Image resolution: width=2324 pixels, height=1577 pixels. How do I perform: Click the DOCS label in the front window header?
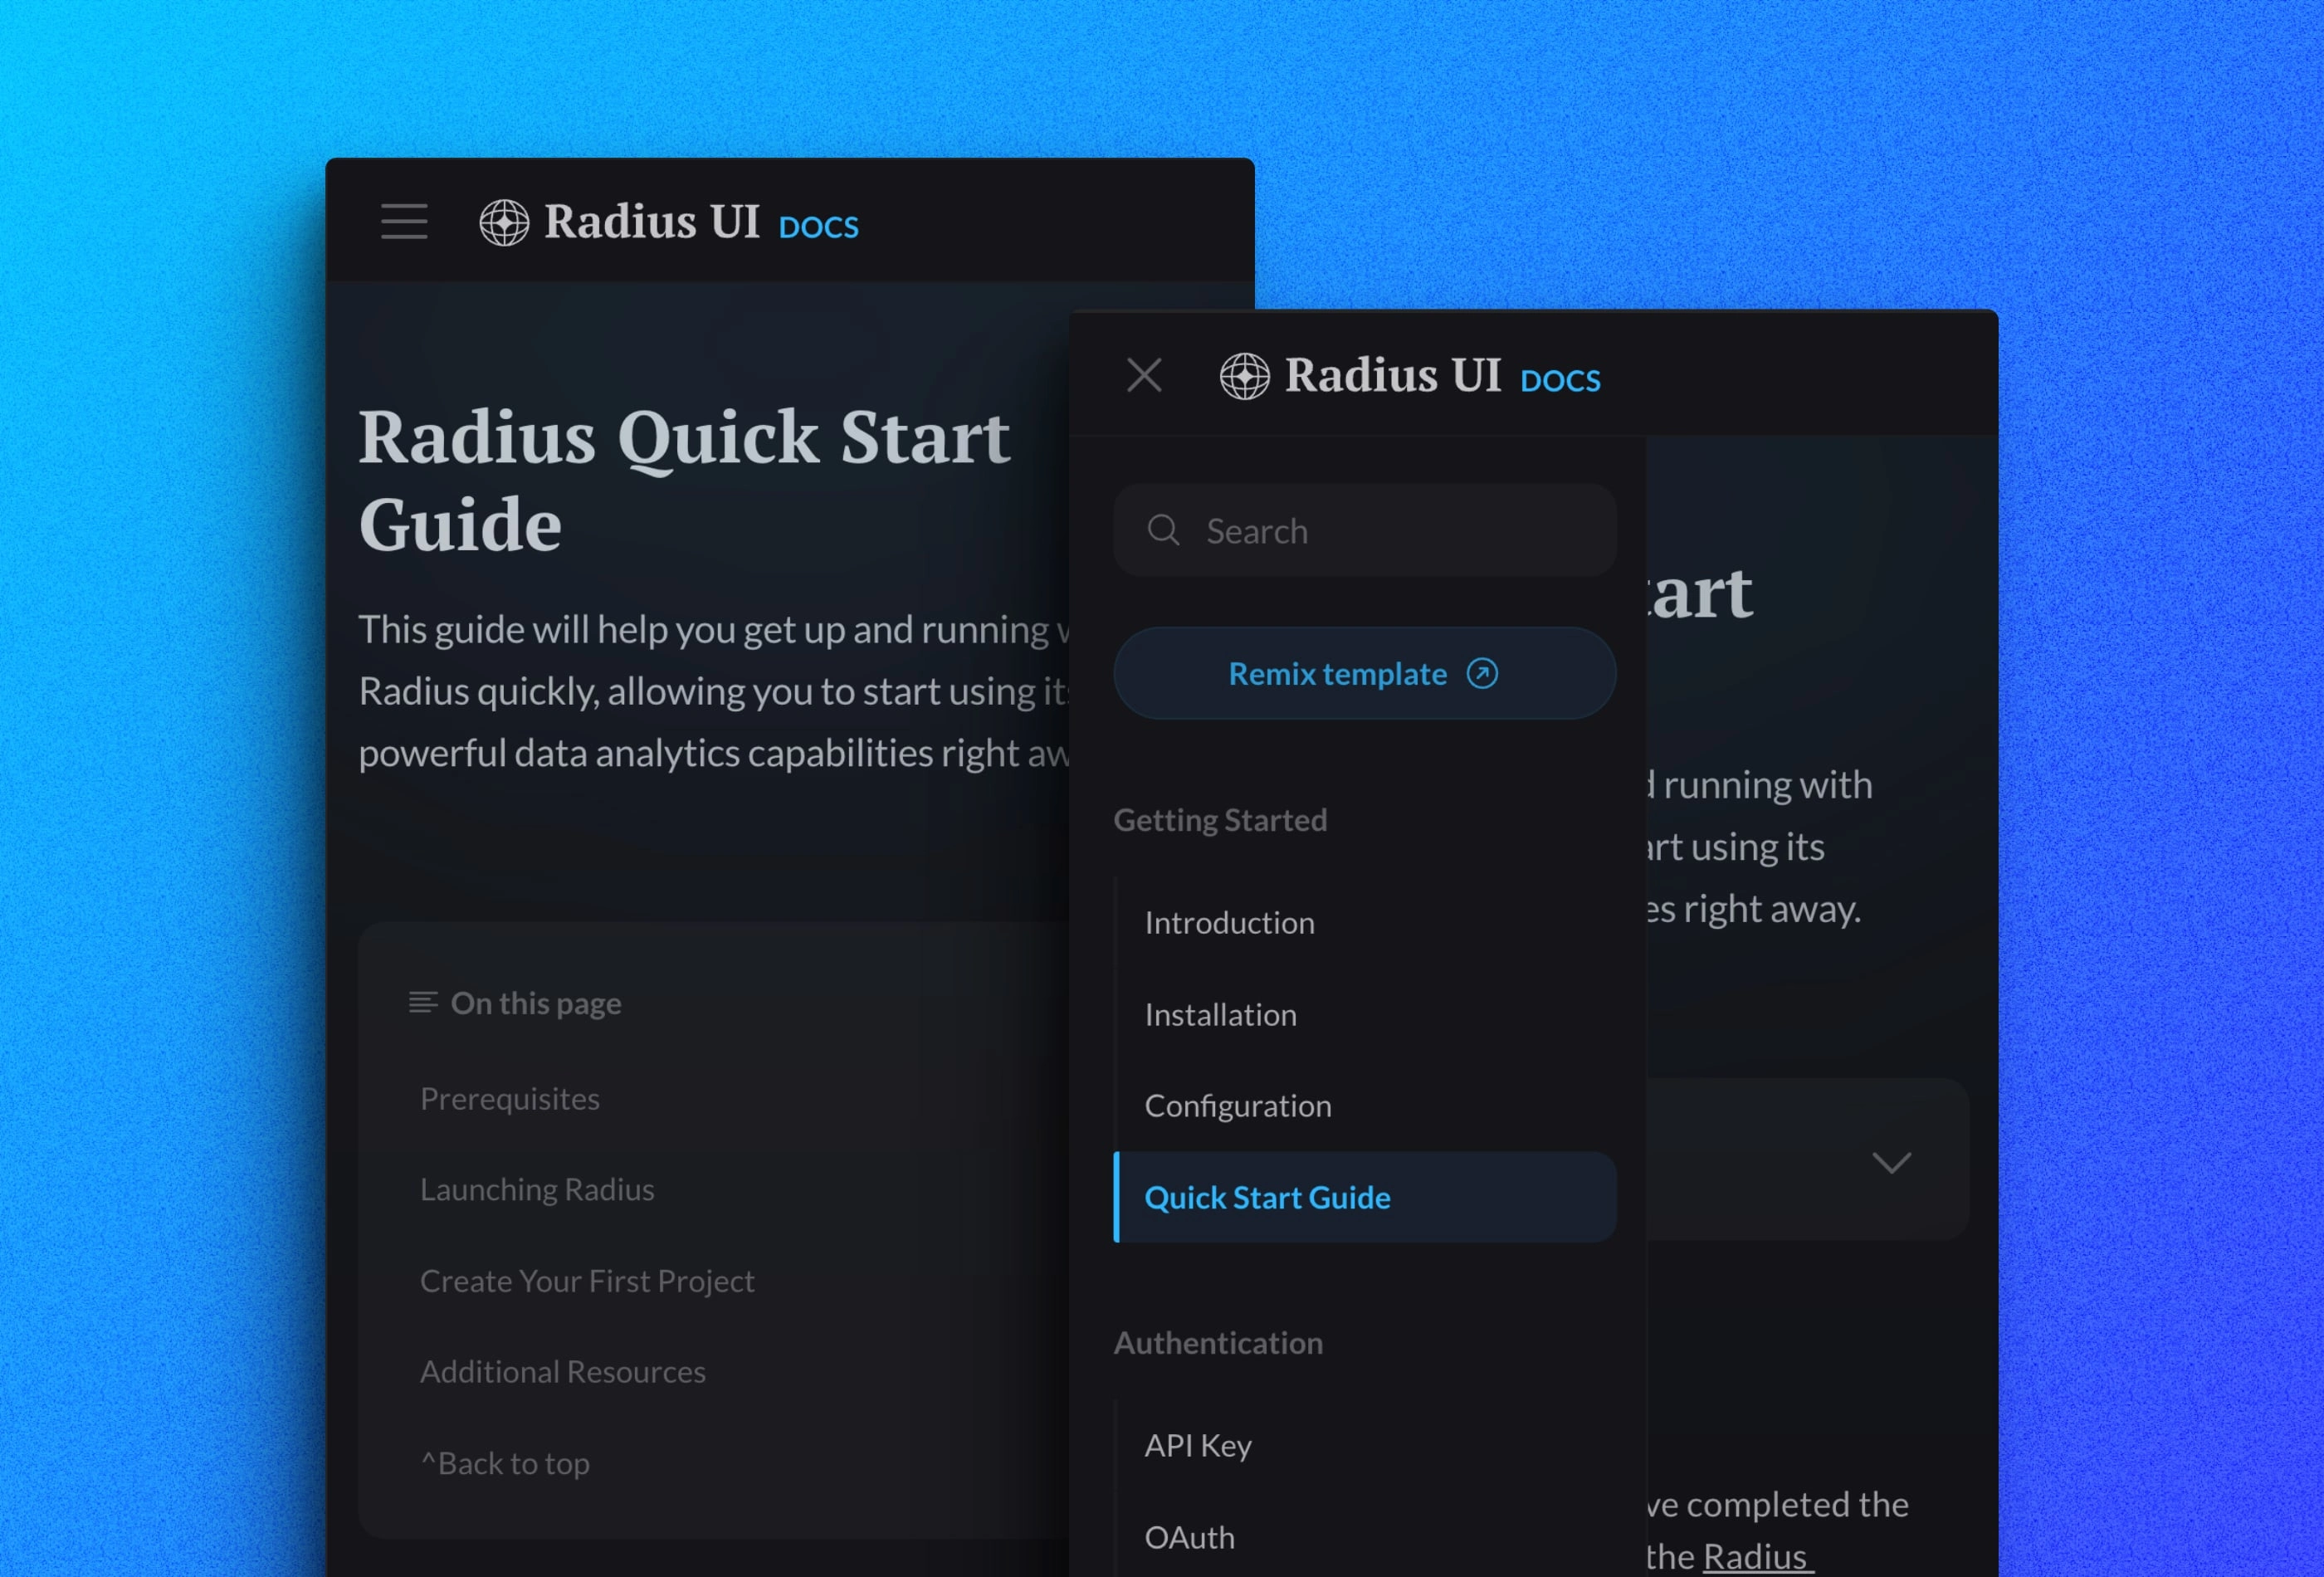point(1560,381)
